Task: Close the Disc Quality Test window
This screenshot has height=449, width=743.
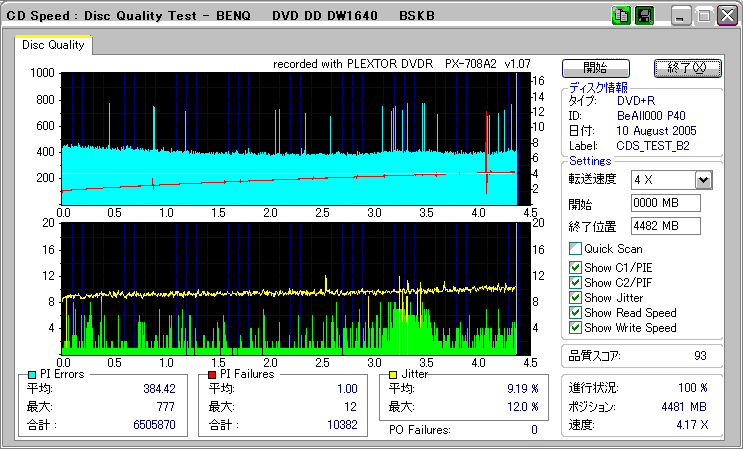Action: (x=725, y=15)
